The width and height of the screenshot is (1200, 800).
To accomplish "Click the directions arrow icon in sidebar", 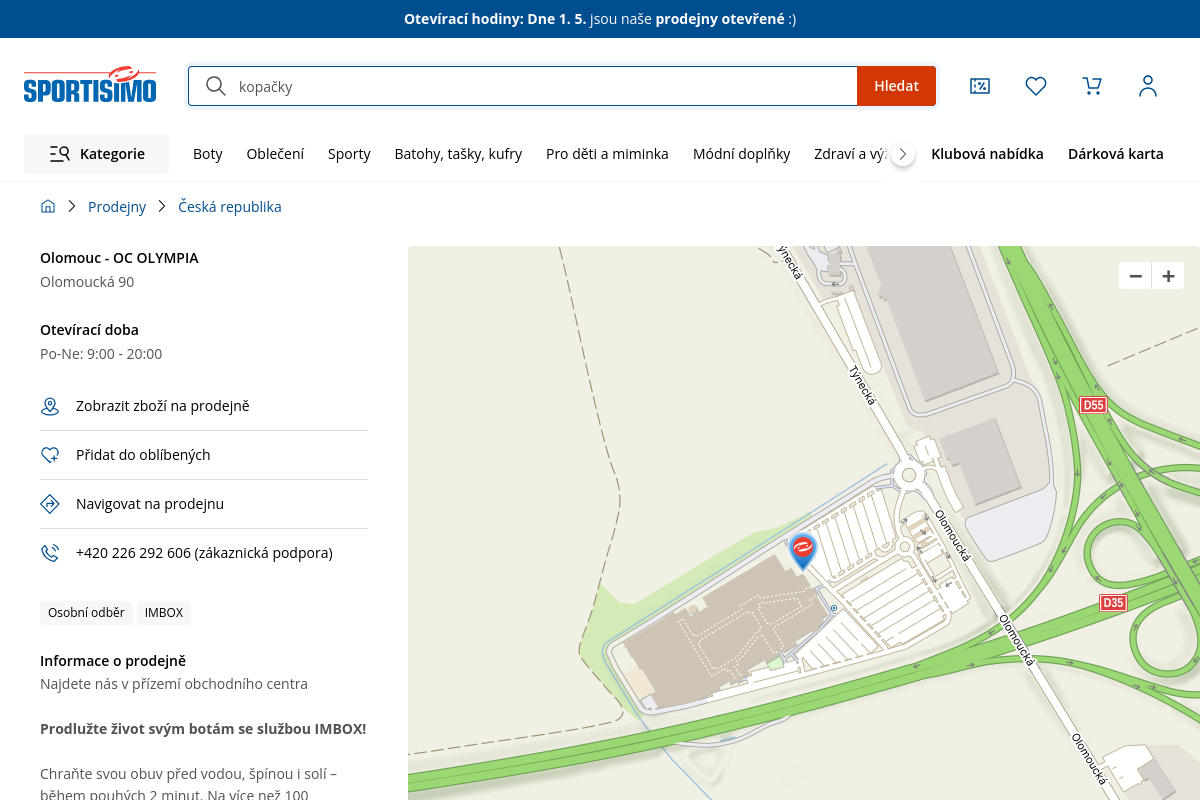I will pos(50,504).
